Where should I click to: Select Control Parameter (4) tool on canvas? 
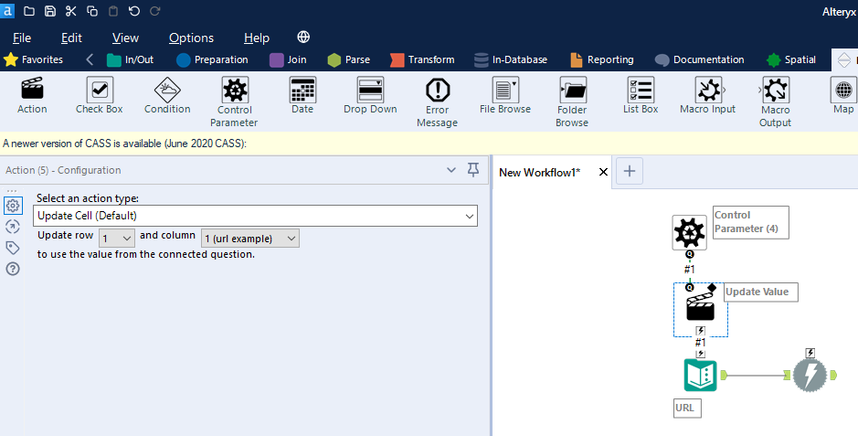pyautogui.click(x=689, y=232)
